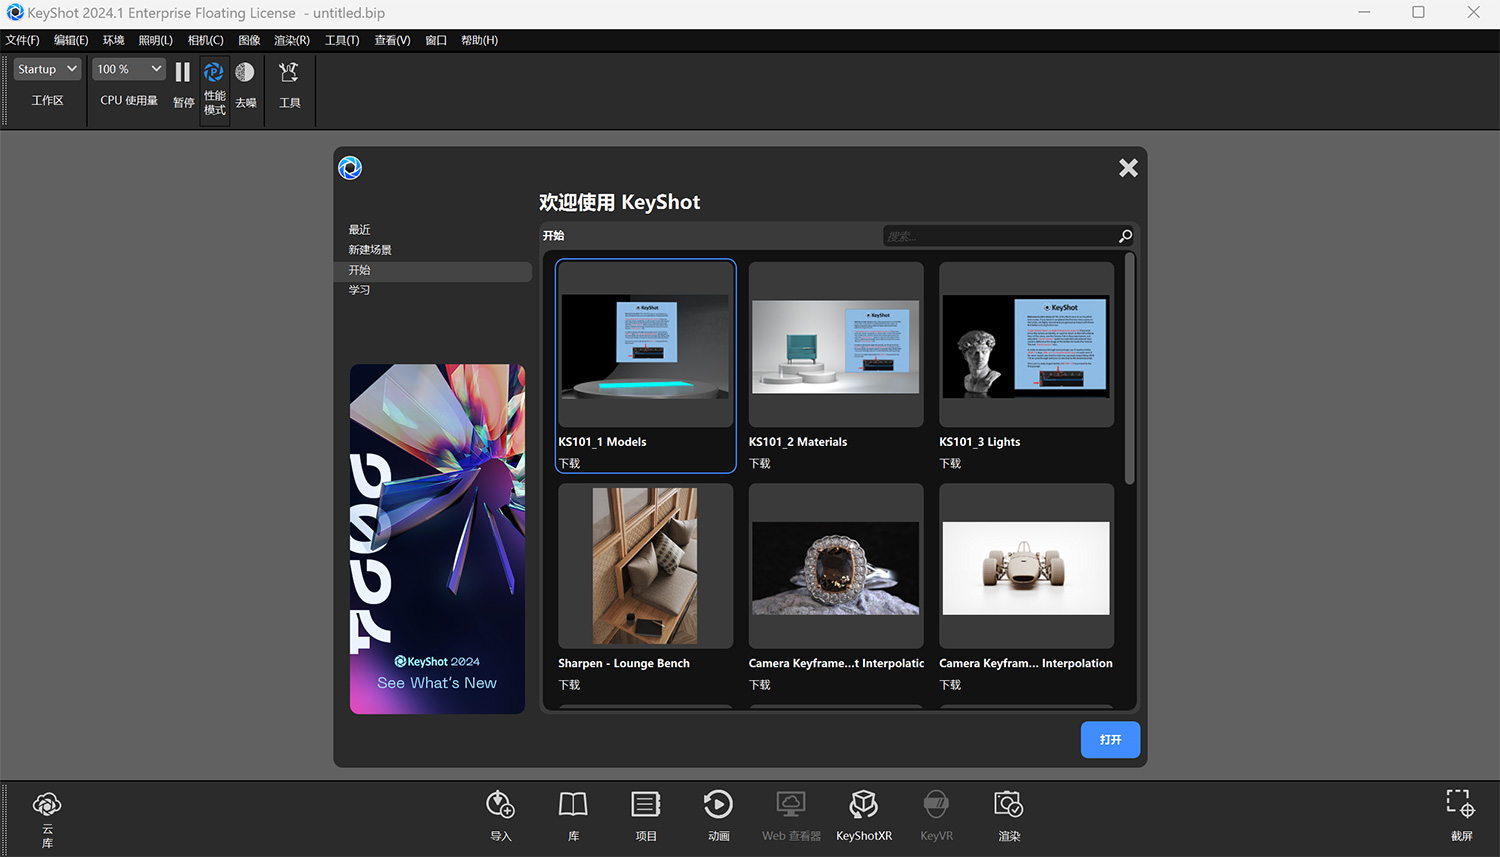Open the View menu

pos(392,40)
